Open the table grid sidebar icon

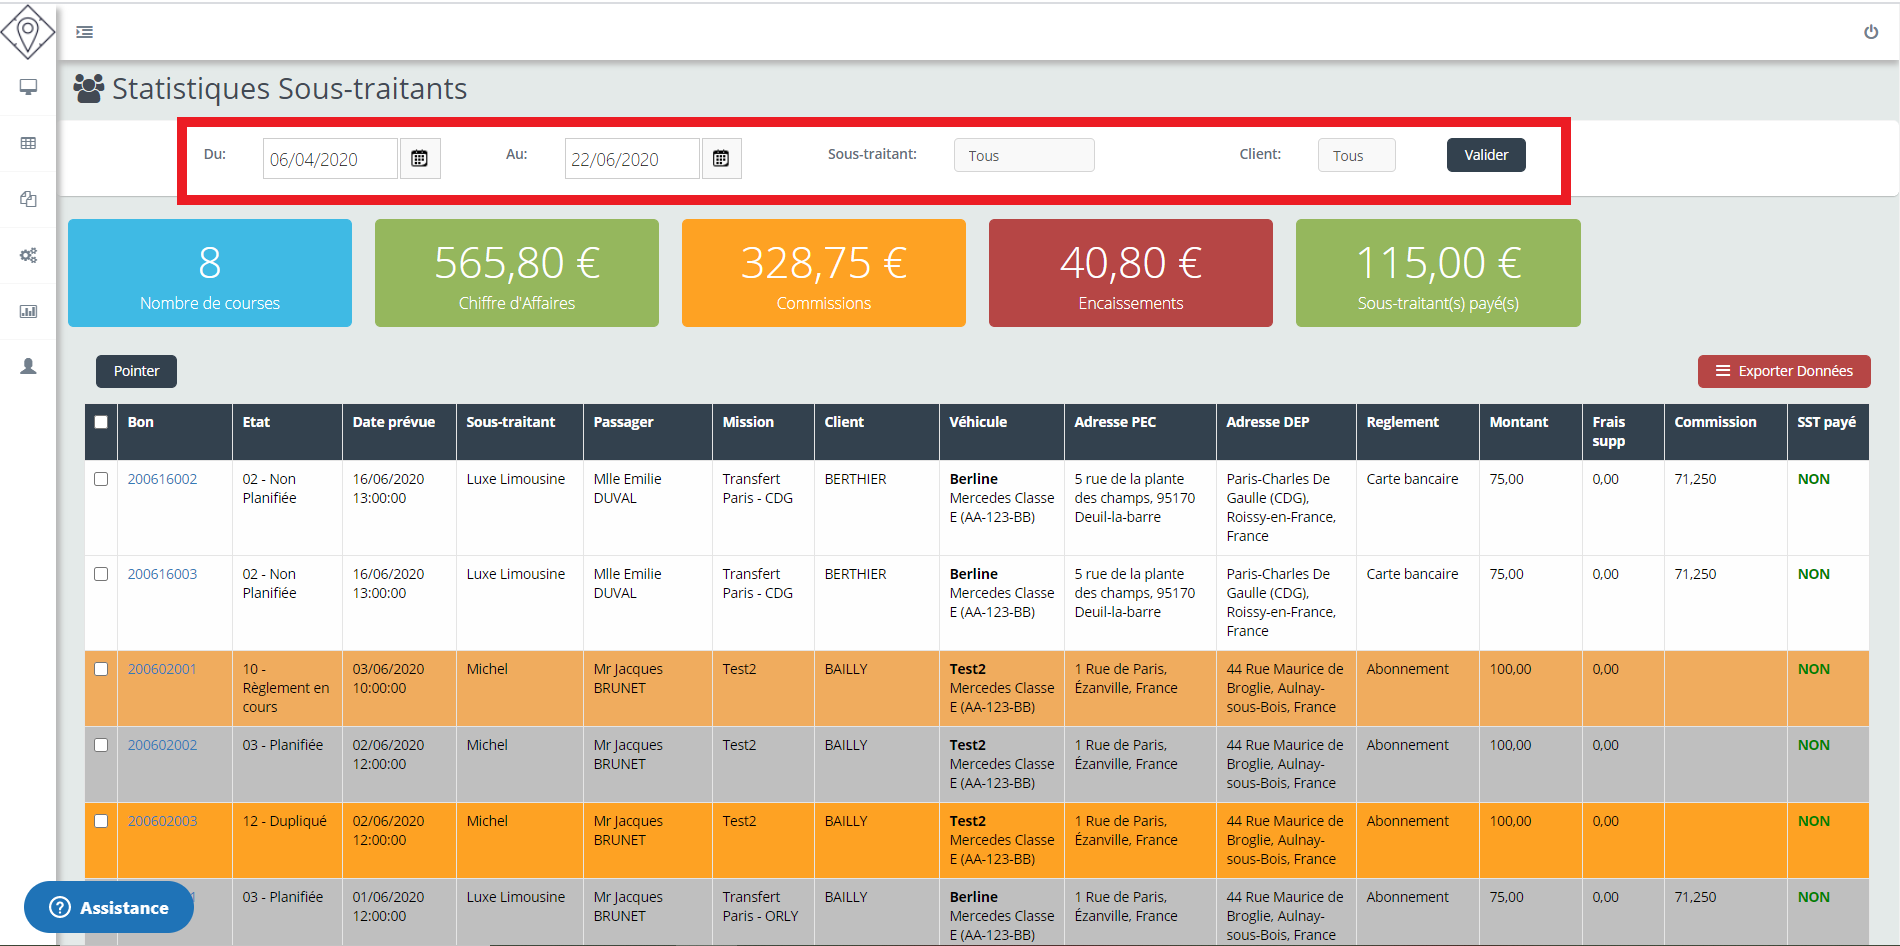[28, 143]
